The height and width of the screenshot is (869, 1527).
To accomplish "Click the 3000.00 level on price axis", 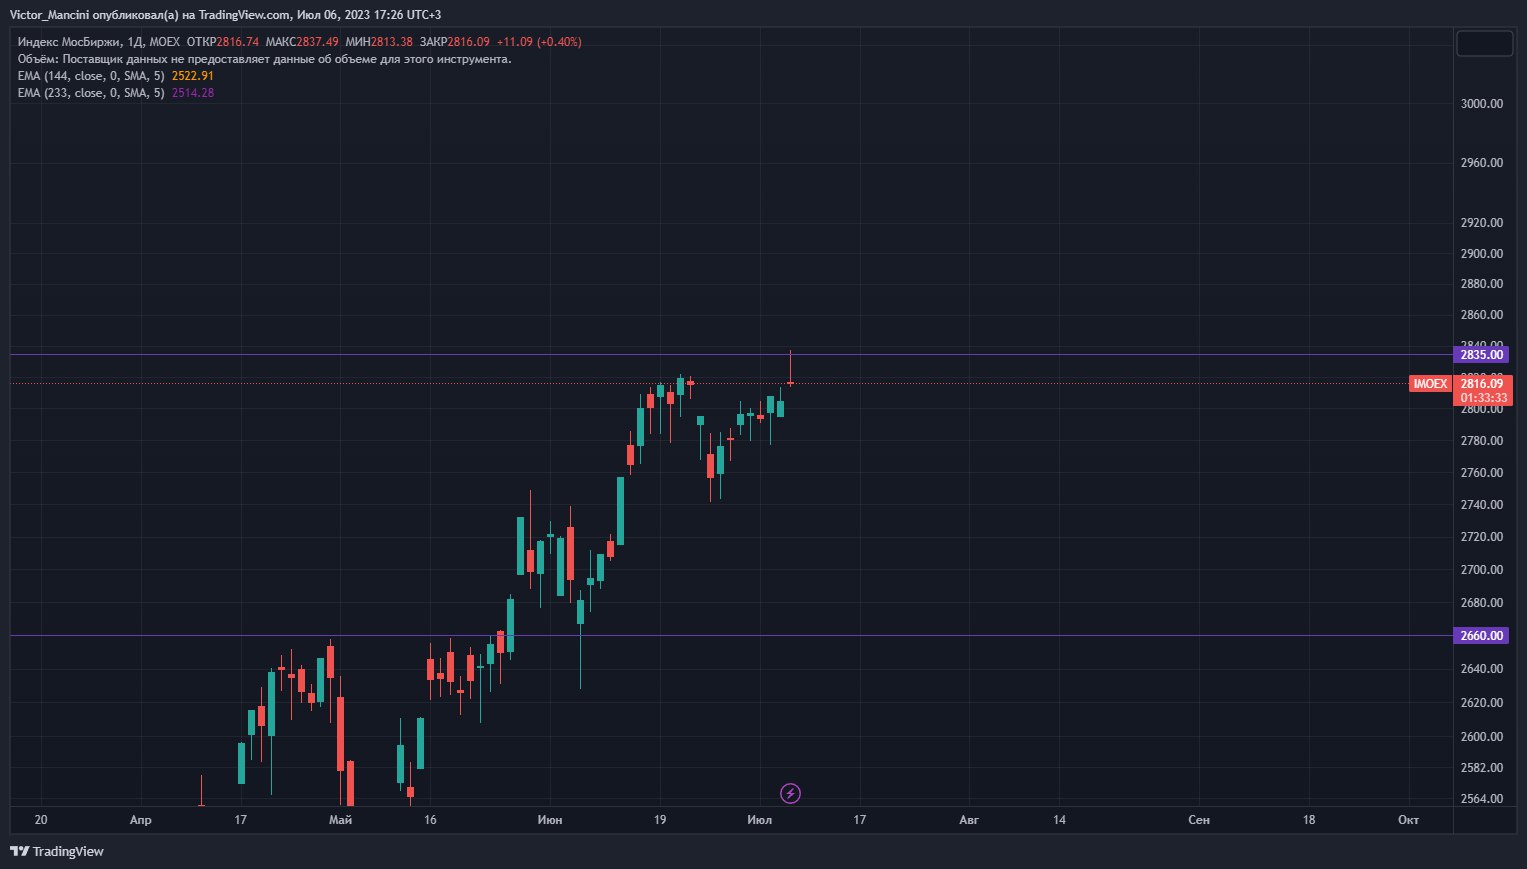I will point(1481,104).
